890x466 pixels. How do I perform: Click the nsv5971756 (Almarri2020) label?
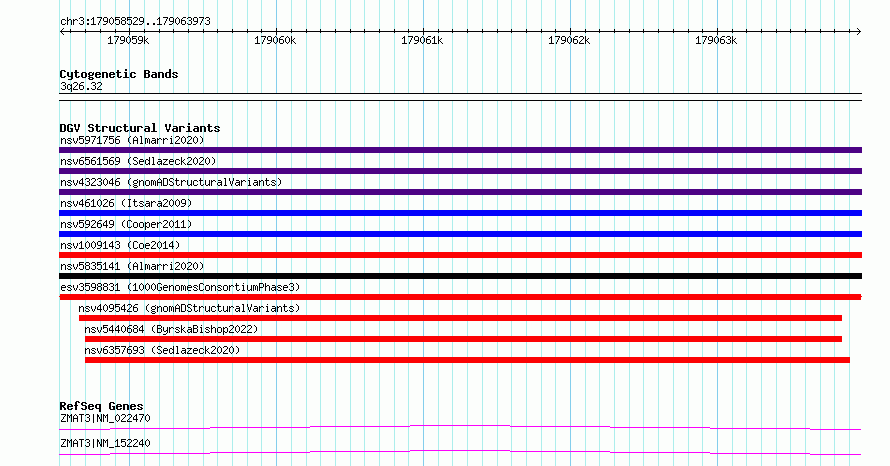[x=132, y=140]
